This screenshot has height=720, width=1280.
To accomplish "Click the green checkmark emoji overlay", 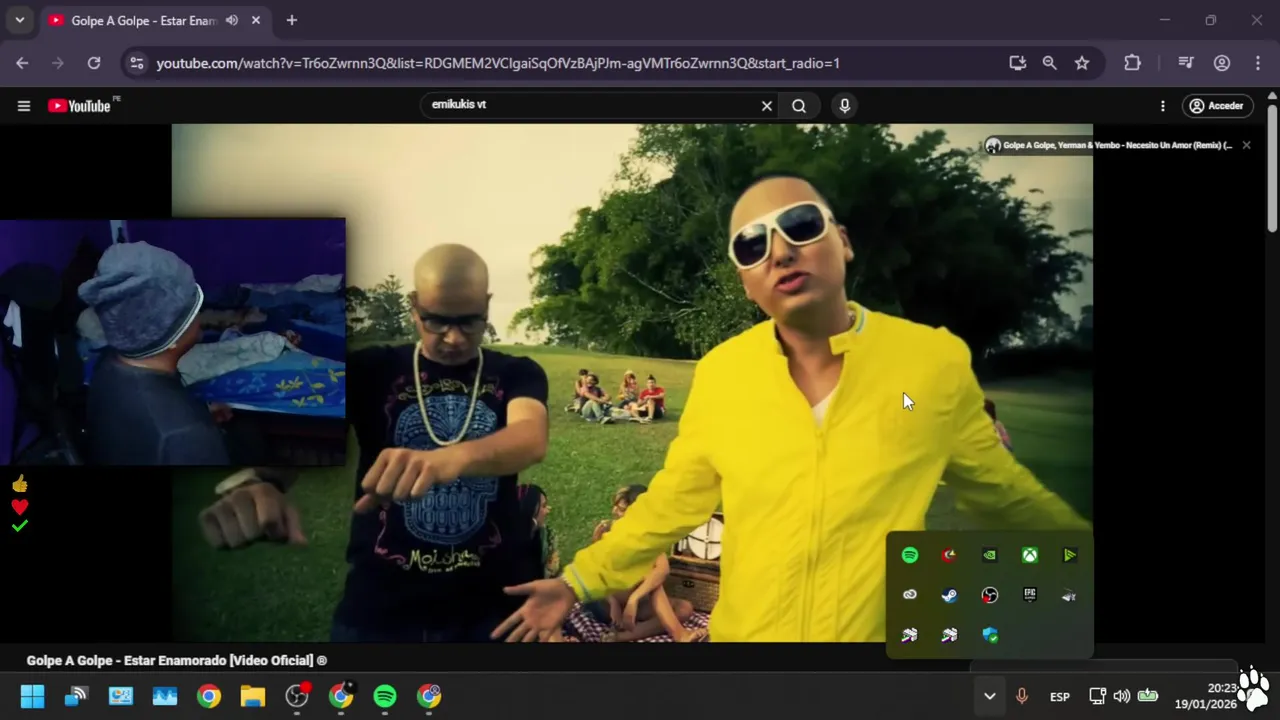I will coord(20,526).
